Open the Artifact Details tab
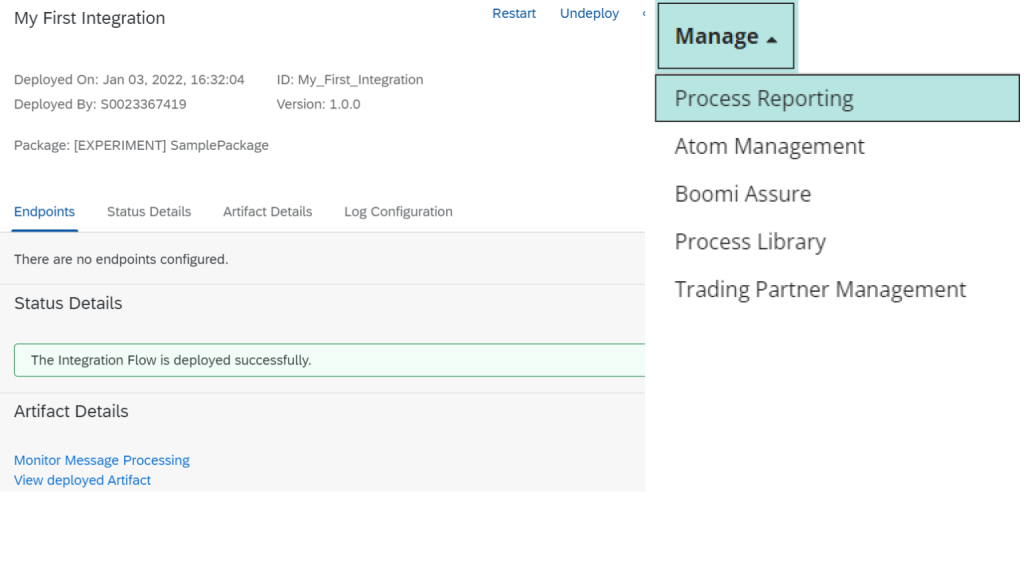This screenshot has height=575, width=1024. click(x=267, y=212)
